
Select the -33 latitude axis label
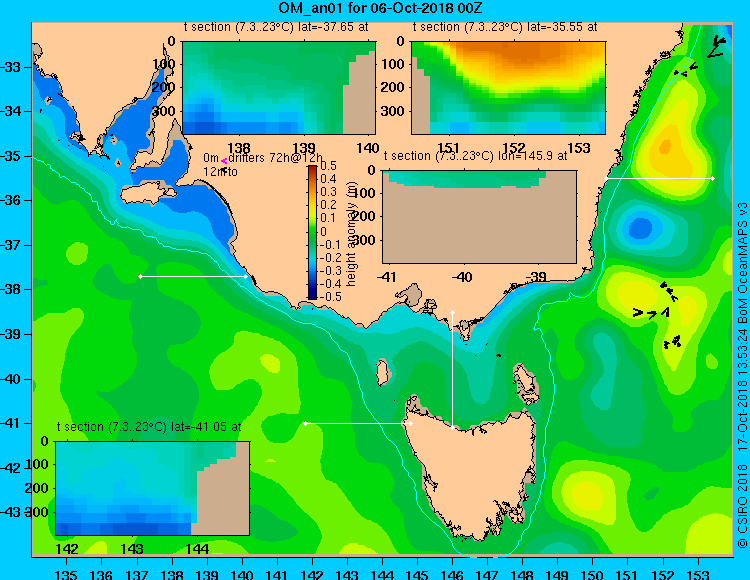(11, 67)
